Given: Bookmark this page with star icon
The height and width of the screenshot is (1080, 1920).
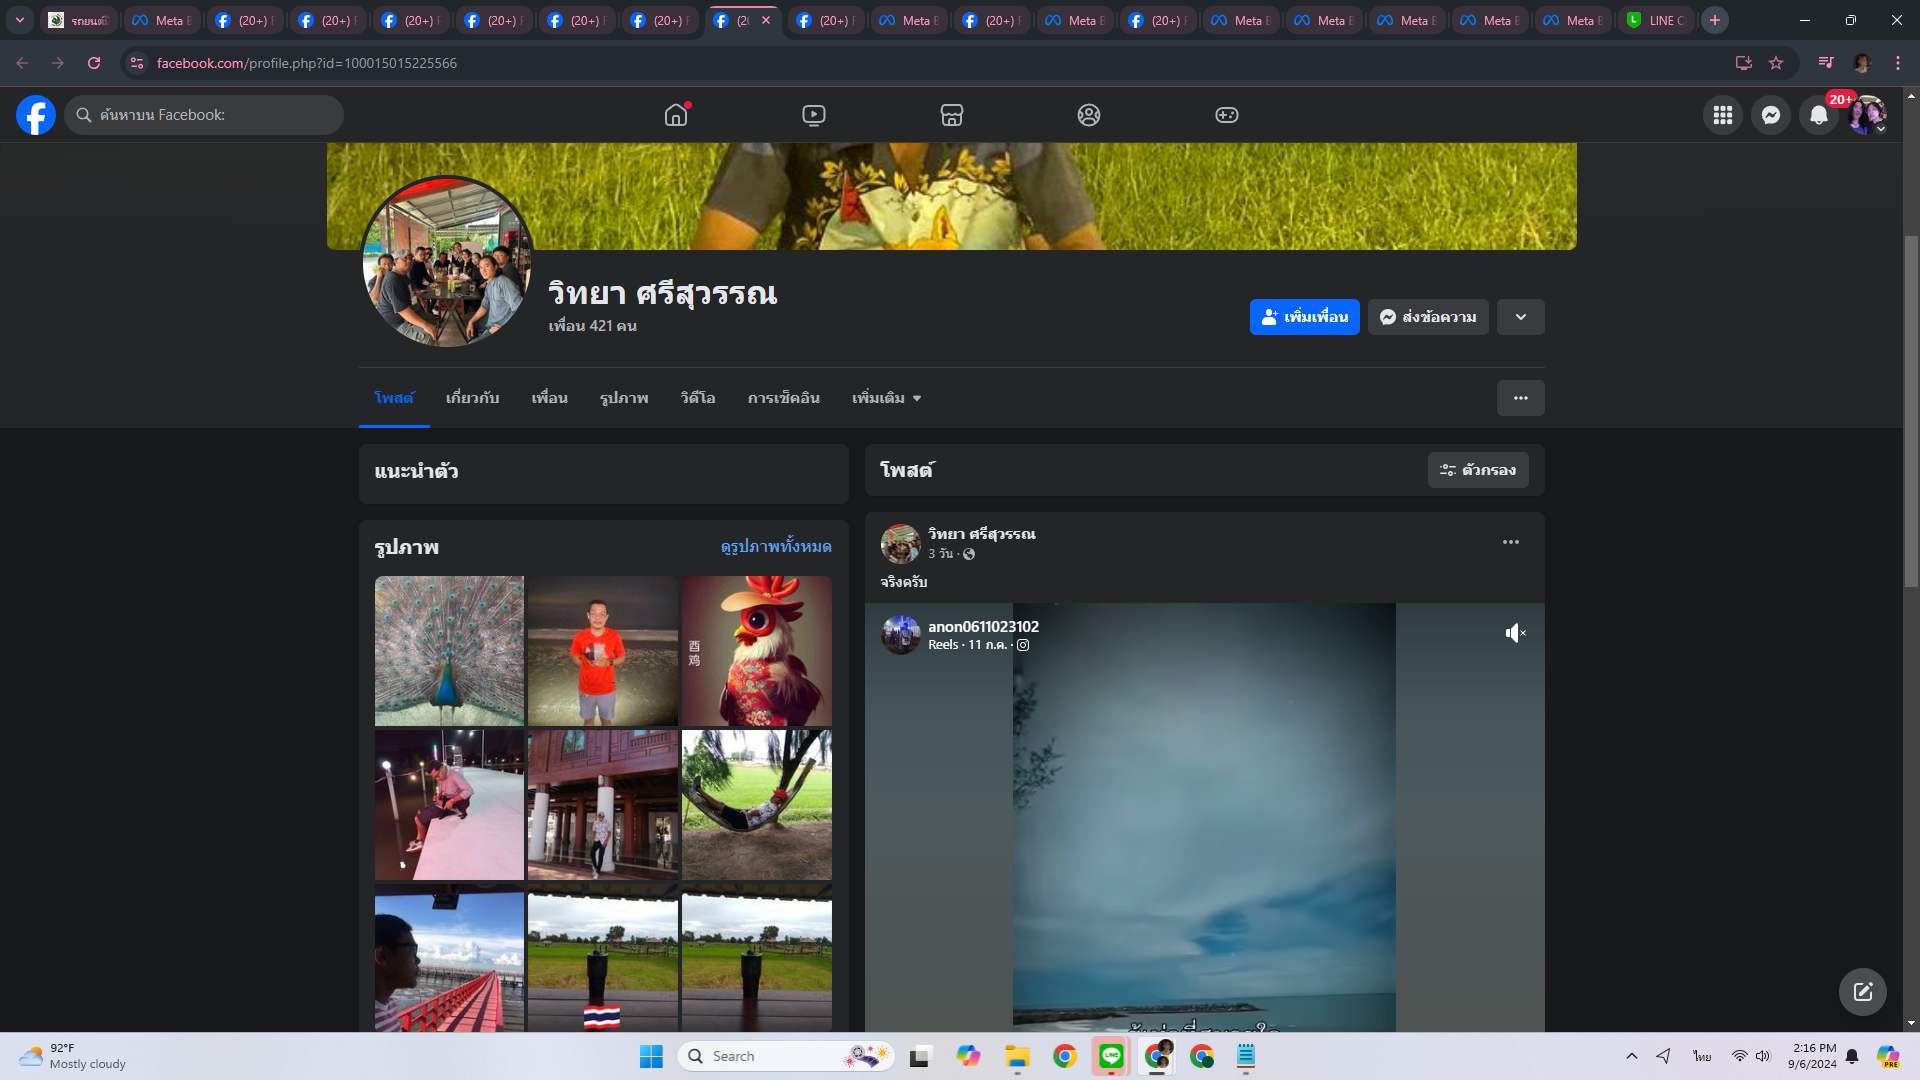Looking at the screenshot, I should pos(1776,63).
